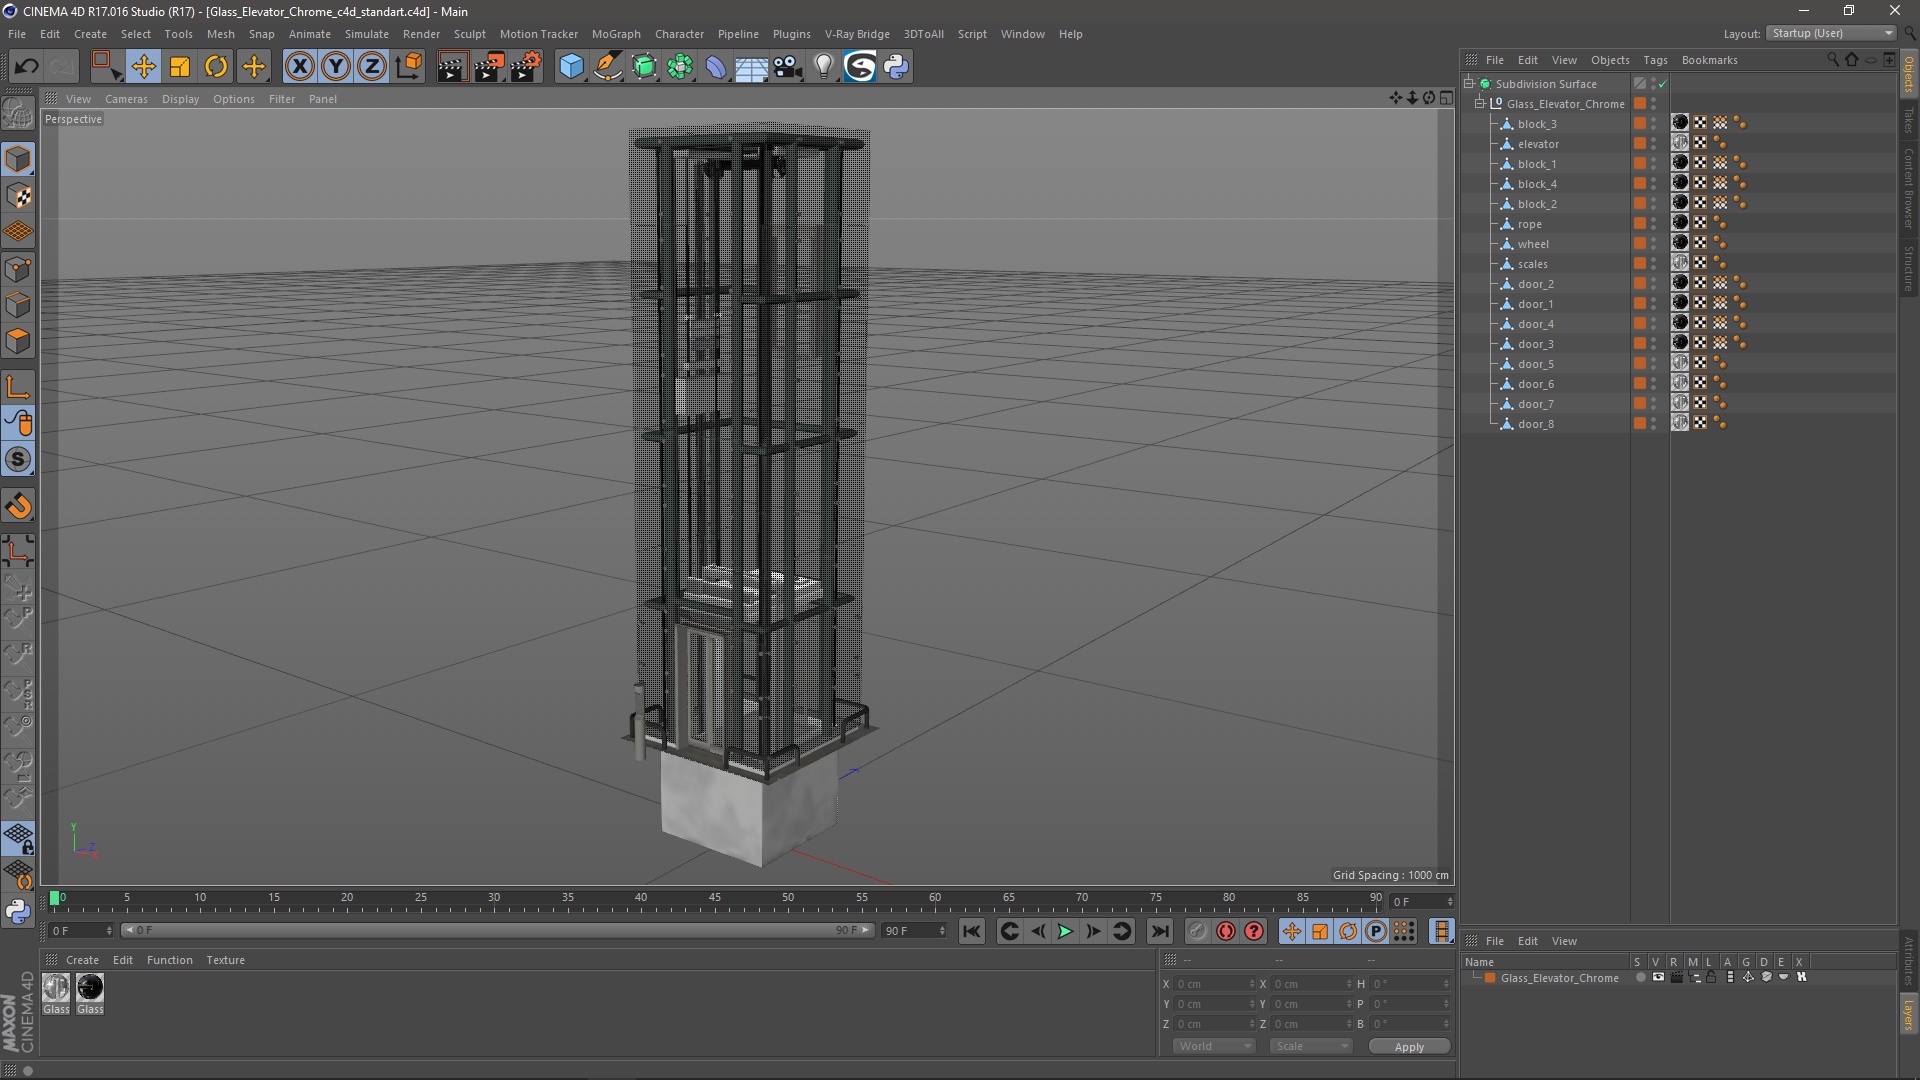Click the Python script icon in toolbar
The image size is (1920, 1080).
coord(897,67)
